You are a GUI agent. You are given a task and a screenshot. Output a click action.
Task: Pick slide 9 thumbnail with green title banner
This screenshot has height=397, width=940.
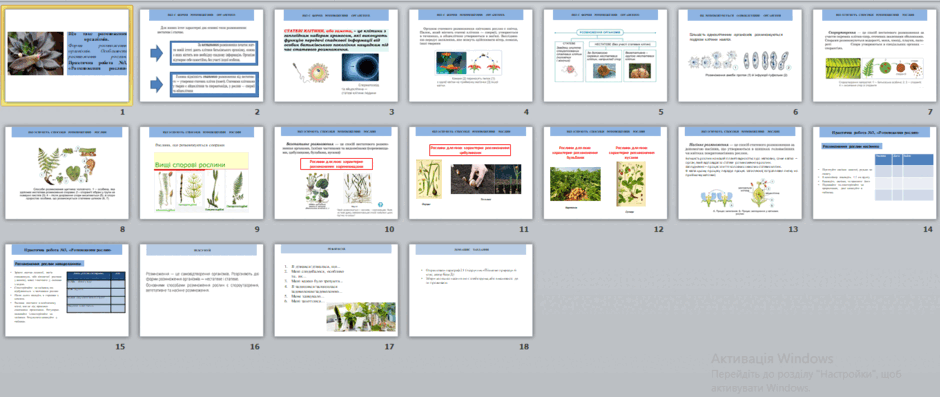pos(201,173)
